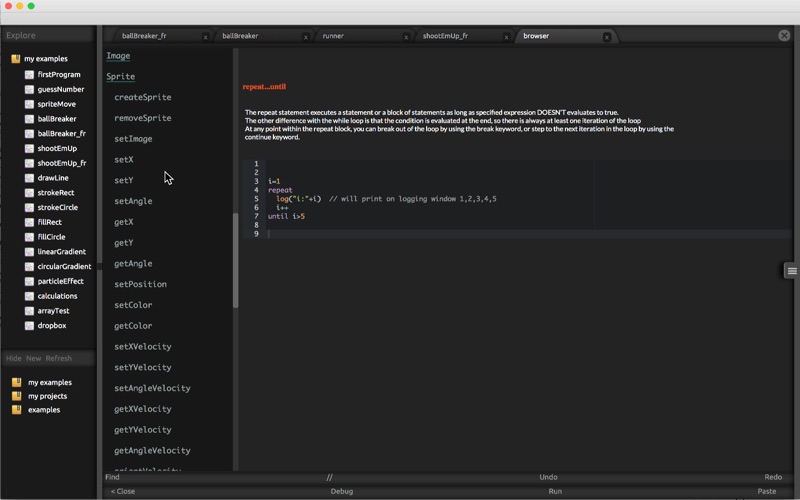Click the file icon next to drawLine
This screenshot has width=800, height=500.
point(30,178)
